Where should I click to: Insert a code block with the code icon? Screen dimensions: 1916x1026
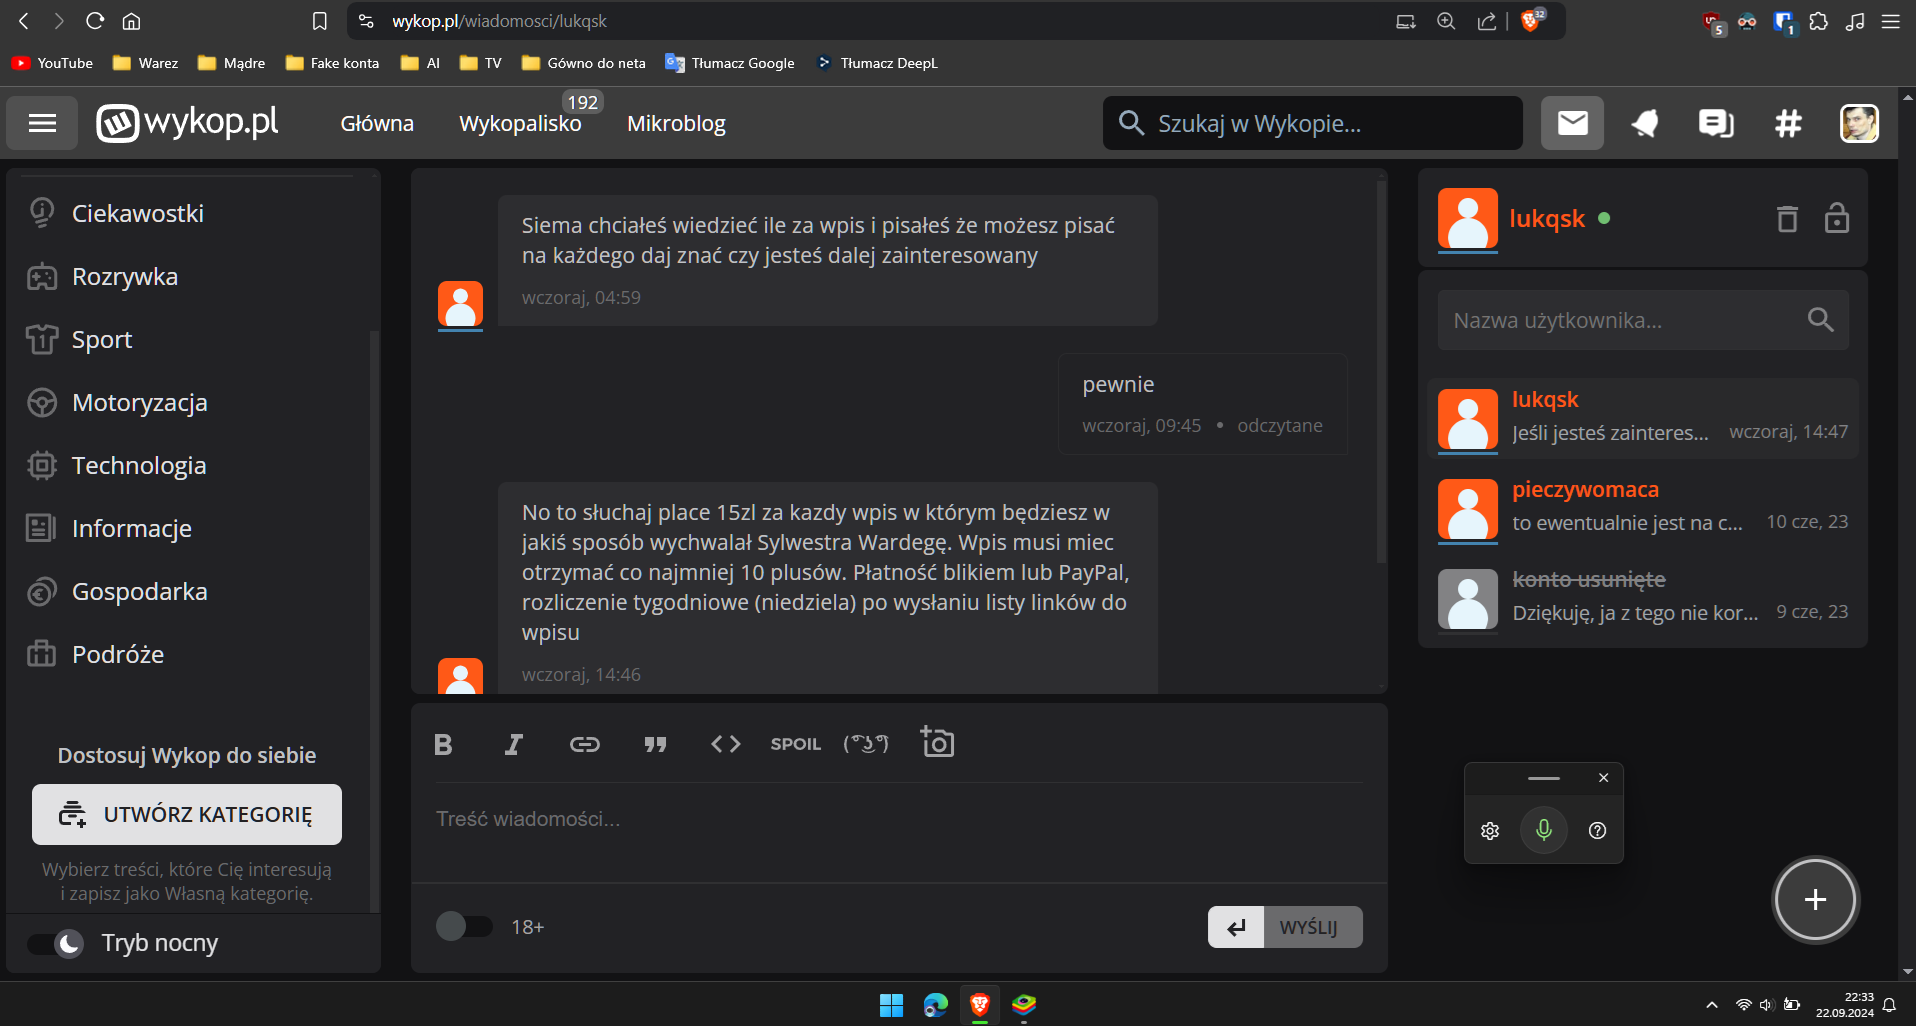coord(725,744)
